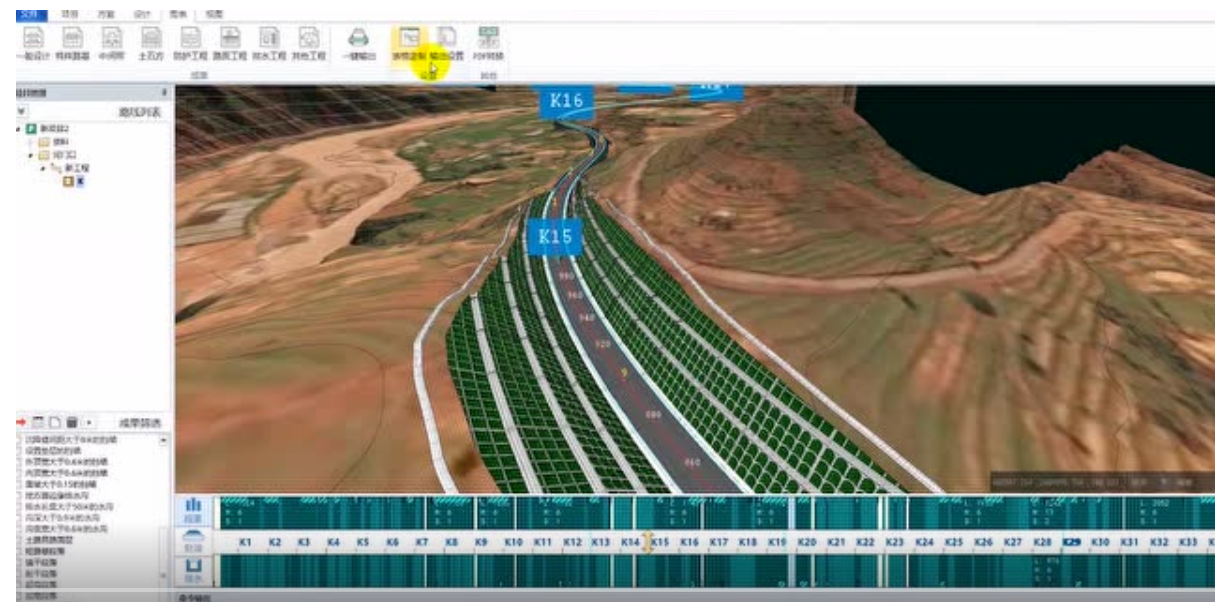The width and height of the screenshot is (1215, 602).
Task: Click the 排水工程 ribbon icon
Action: point(270,44)
